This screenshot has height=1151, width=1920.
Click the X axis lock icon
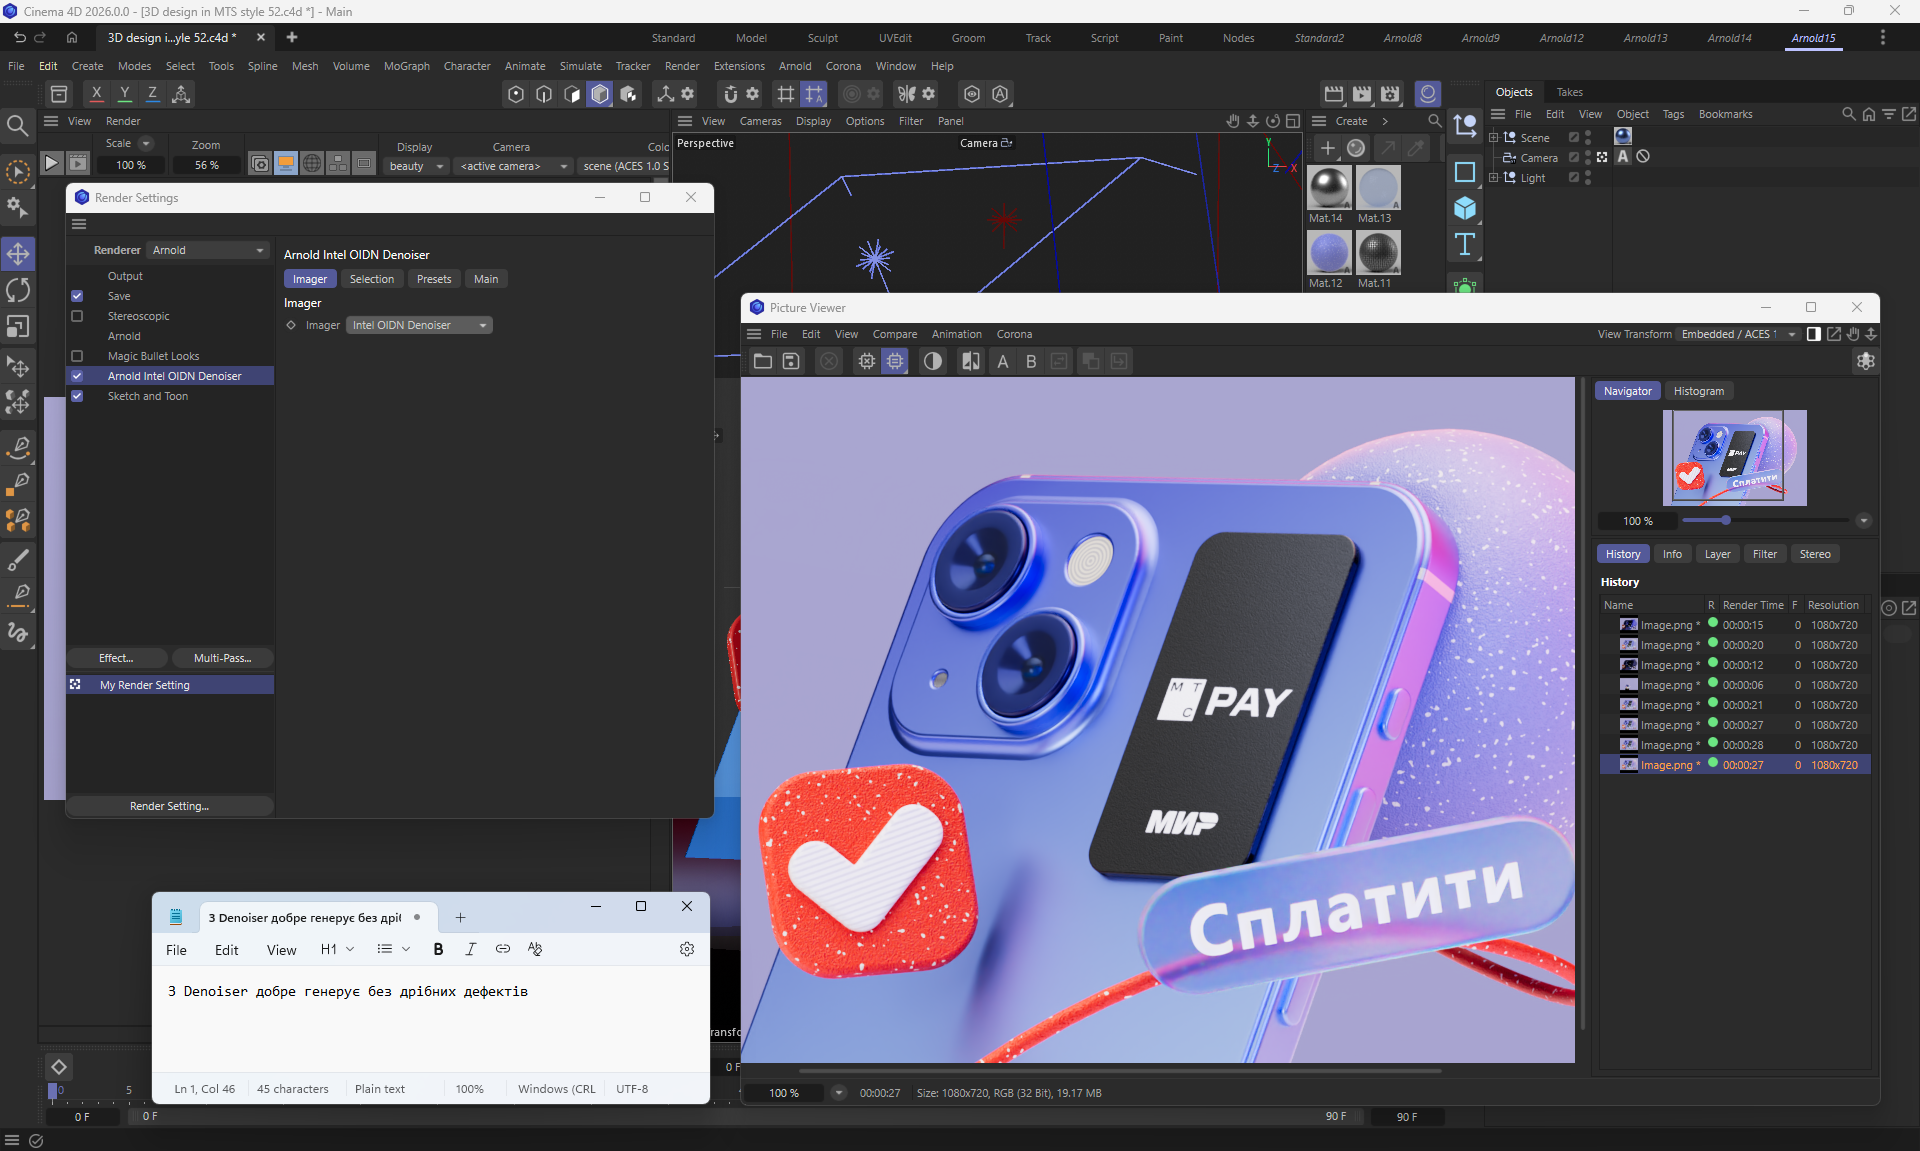pyautogui.click(x=96, y=93)
